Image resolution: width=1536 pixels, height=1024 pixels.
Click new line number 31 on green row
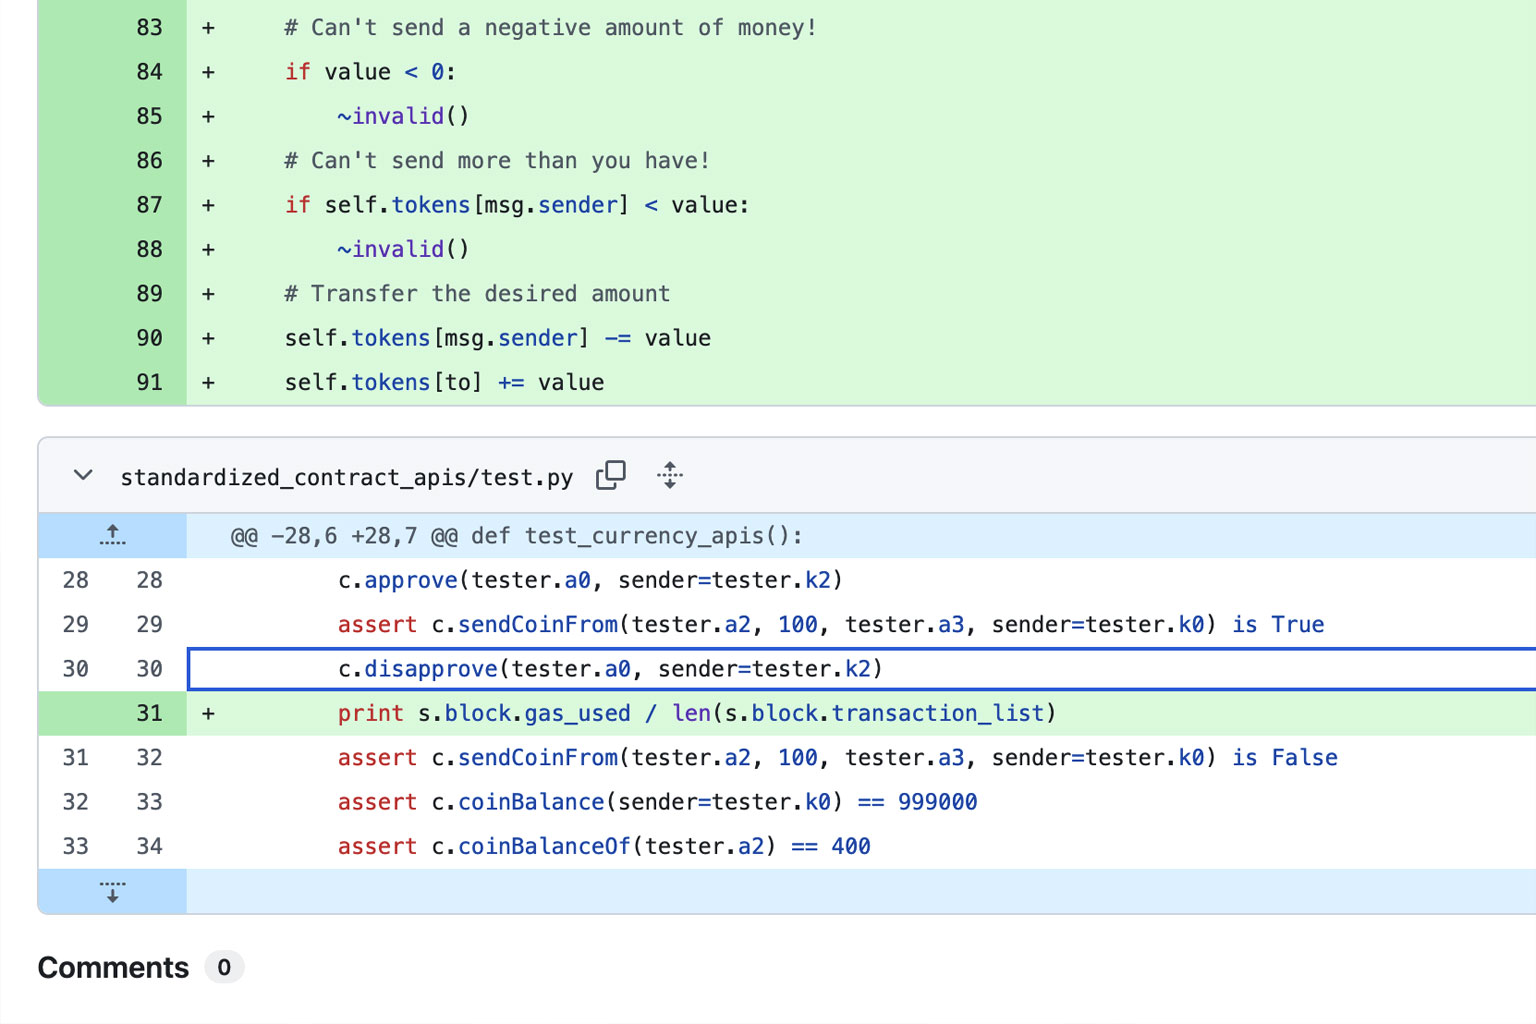(x=149, y=713)
